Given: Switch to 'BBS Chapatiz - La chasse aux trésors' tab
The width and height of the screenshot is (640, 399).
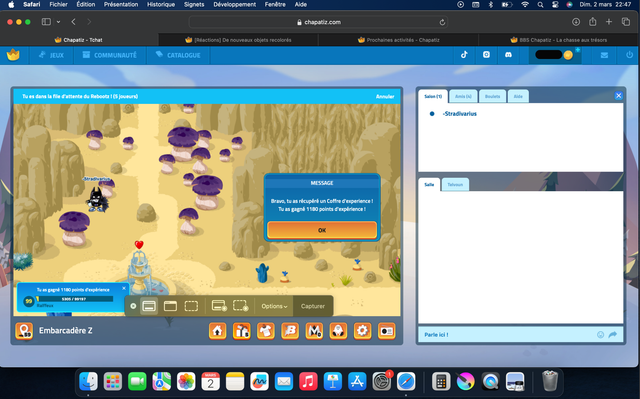Looking at the screenshot, I should point(559,40).
